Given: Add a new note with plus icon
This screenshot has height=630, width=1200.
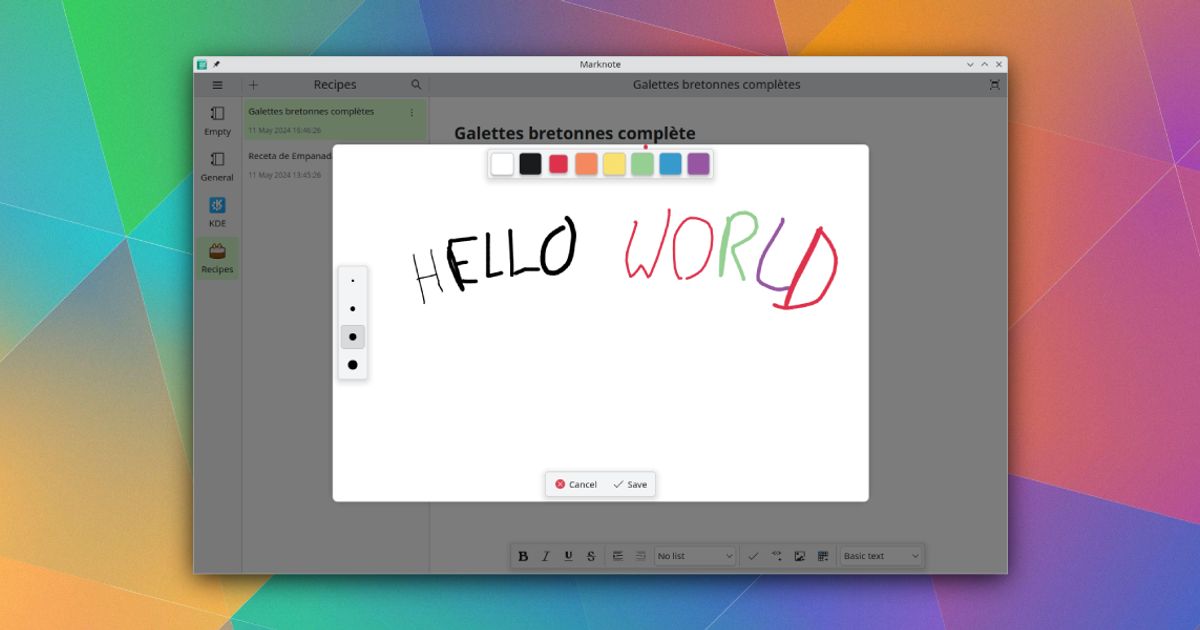Looking at the screenshot, I should tap(253, 85).
